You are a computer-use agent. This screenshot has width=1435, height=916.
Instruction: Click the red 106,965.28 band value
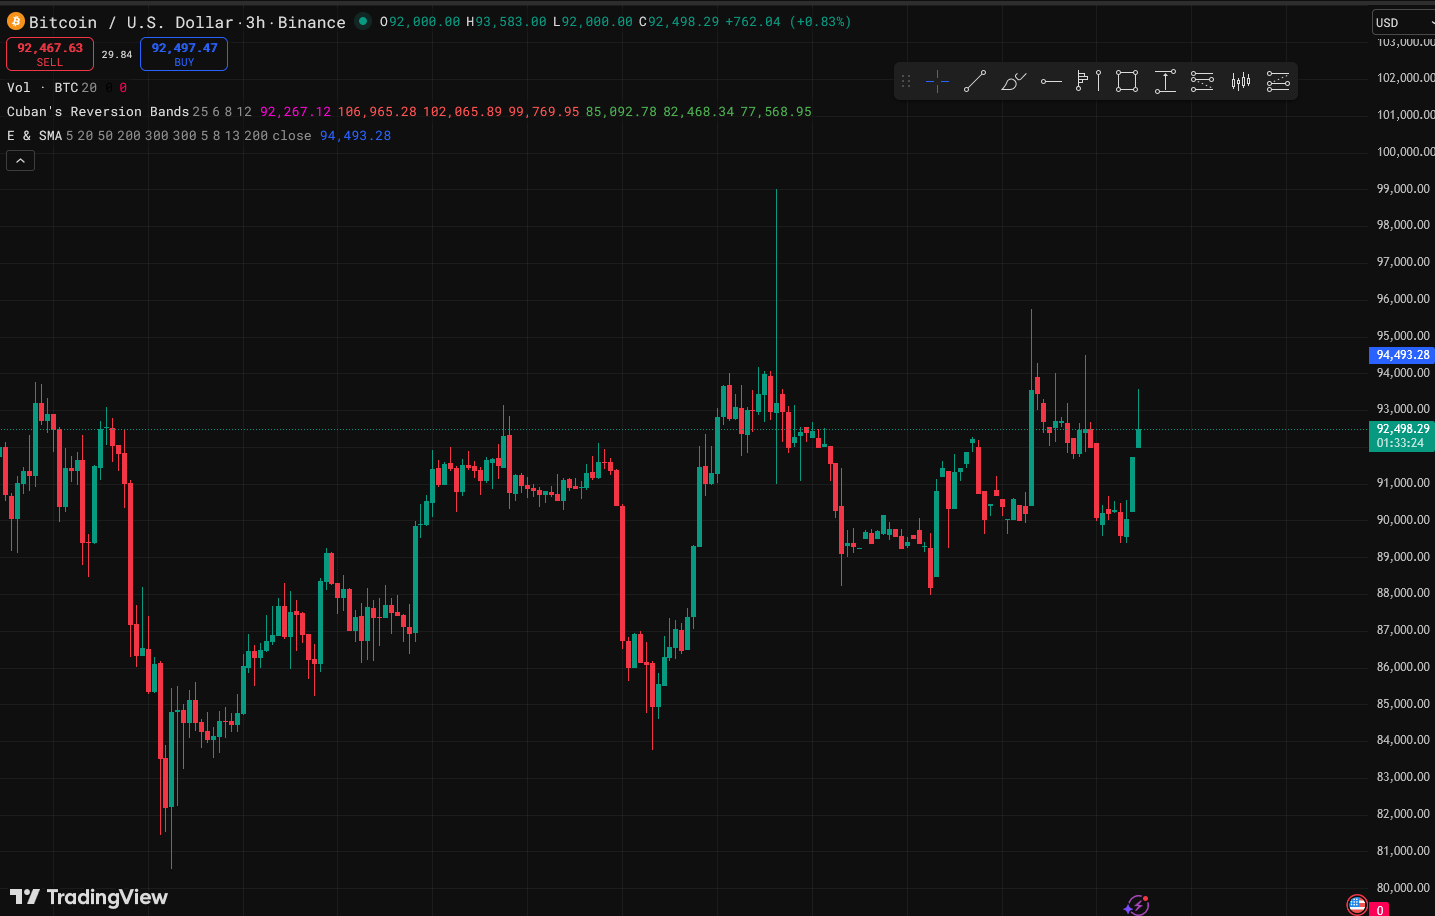[x=377, y=112]
